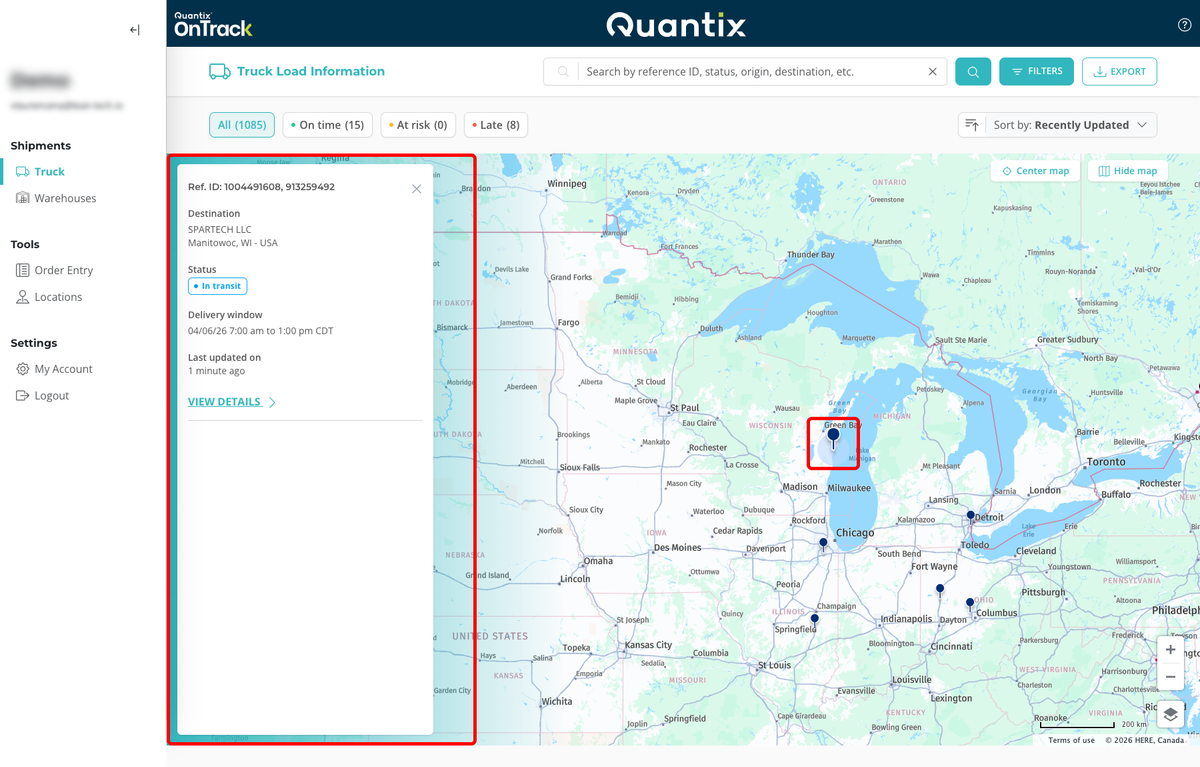The width and height of the screenshot is (1200, 767).
Task: Open the help question mark icon
Action: [1184, 25]
